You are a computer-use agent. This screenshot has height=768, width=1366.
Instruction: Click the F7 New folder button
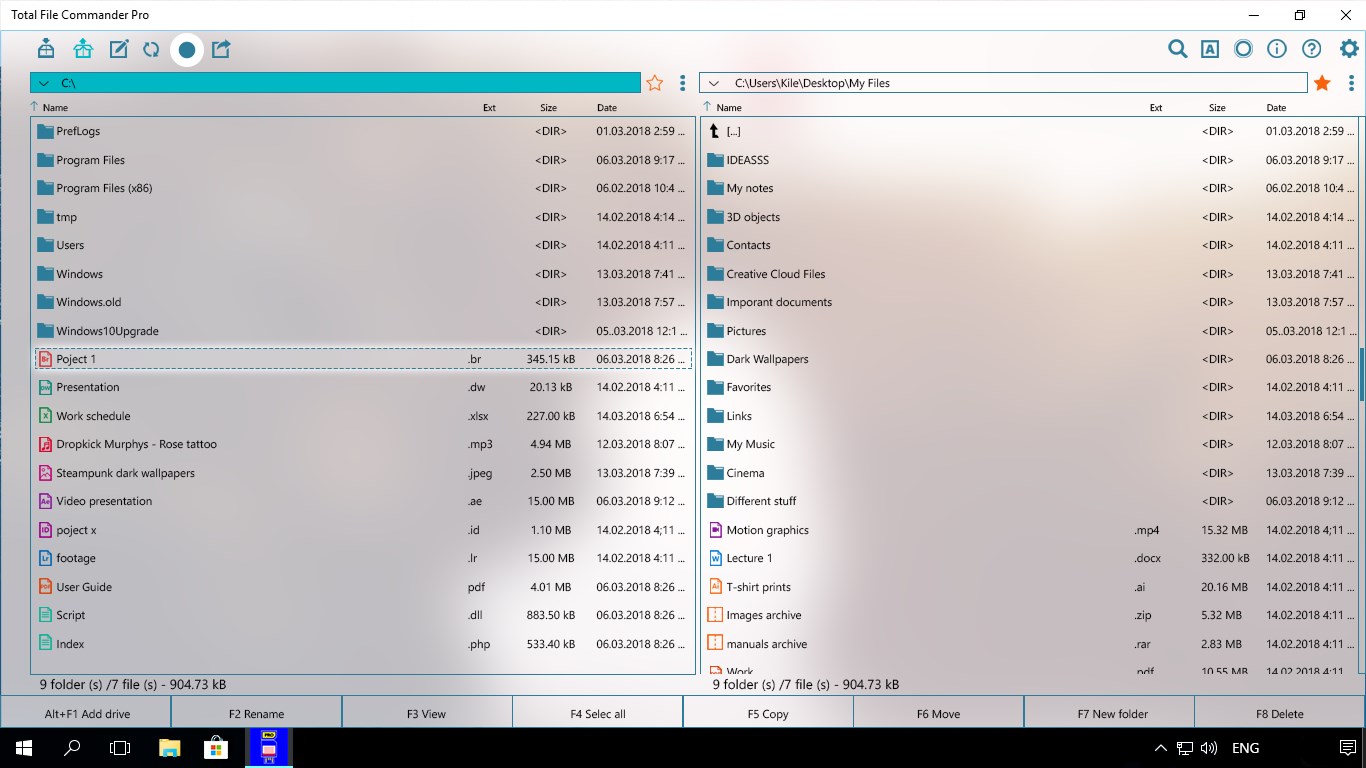[1112, 713]
